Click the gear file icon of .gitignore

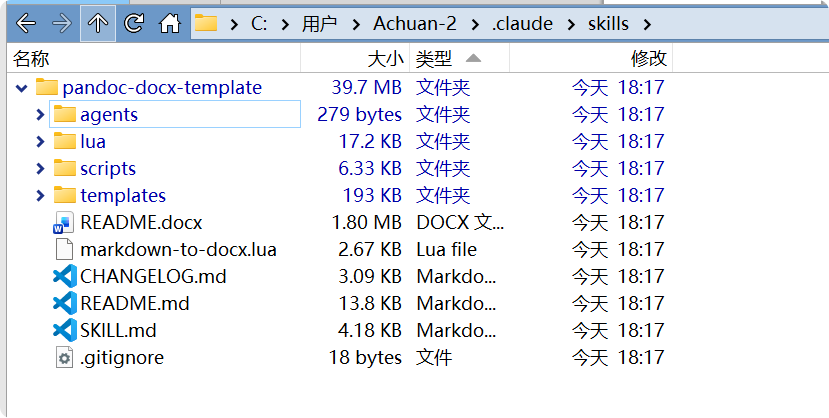tap(64, 357)
